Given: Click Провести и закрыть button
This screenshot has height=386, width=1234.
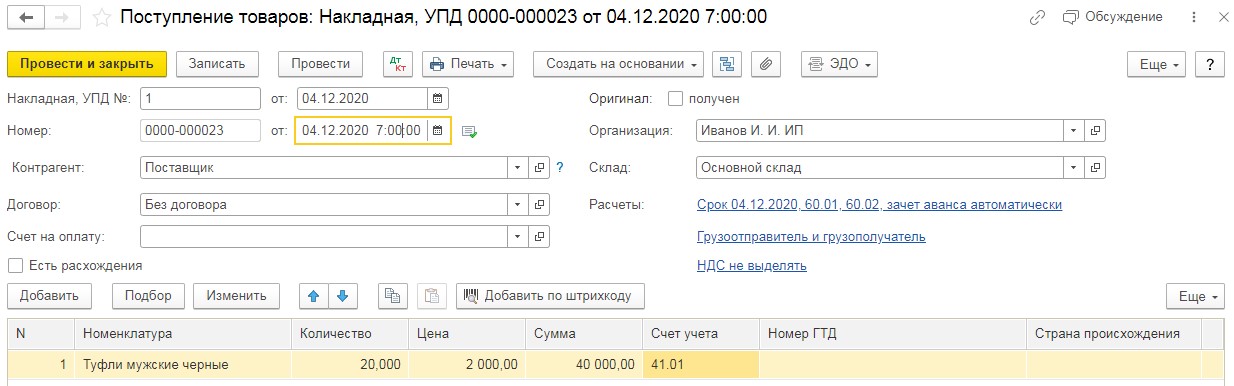Looking at the screenshot, I should coord(86,64).
